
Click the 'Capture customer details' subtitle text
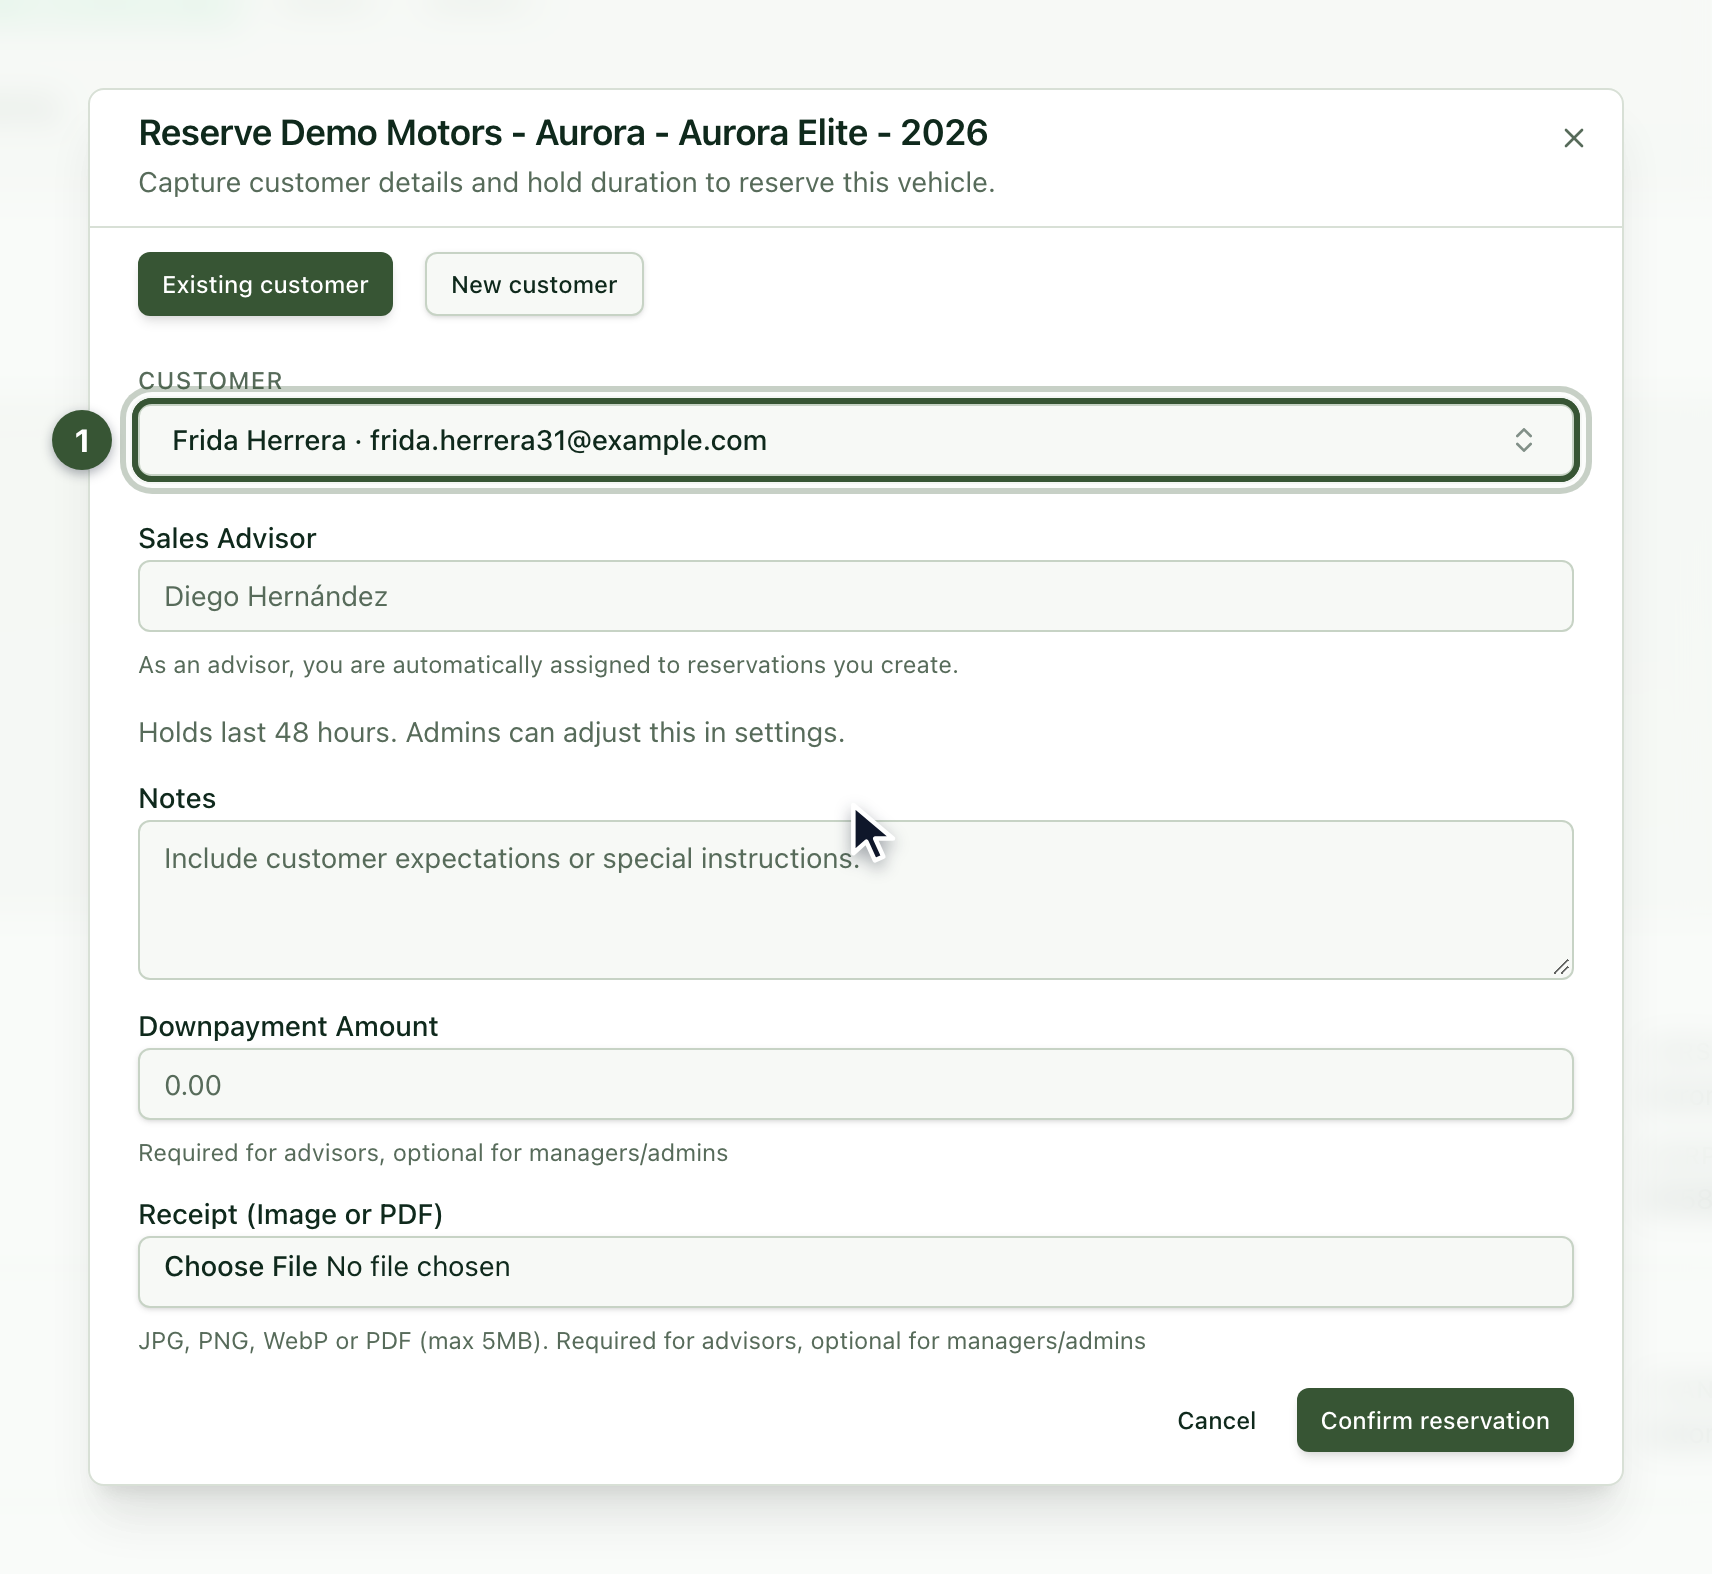[566, 183]
